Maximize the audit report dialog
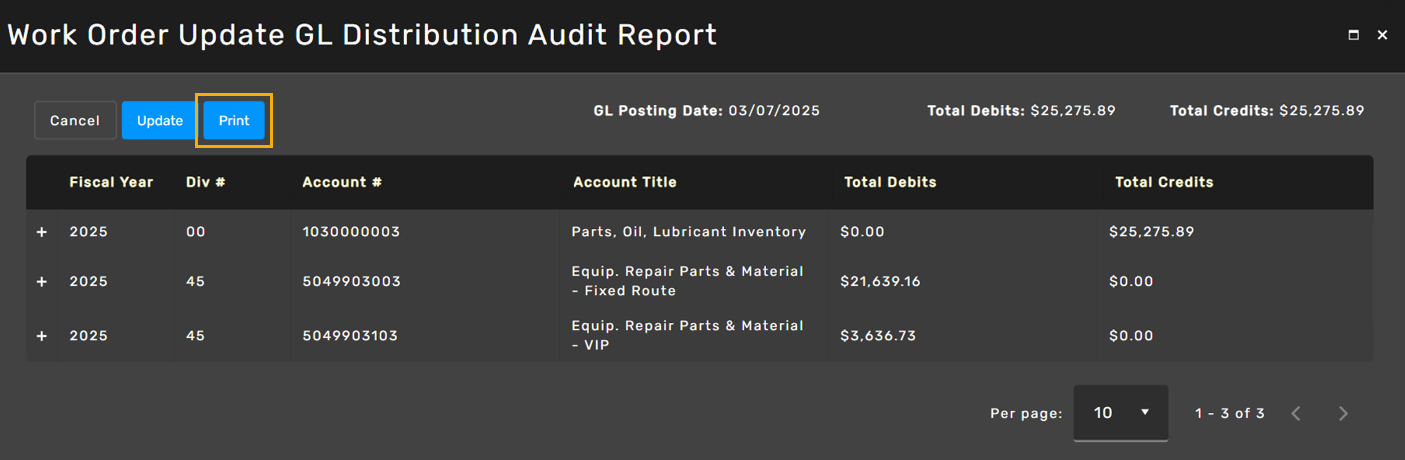 [1354, 35]
